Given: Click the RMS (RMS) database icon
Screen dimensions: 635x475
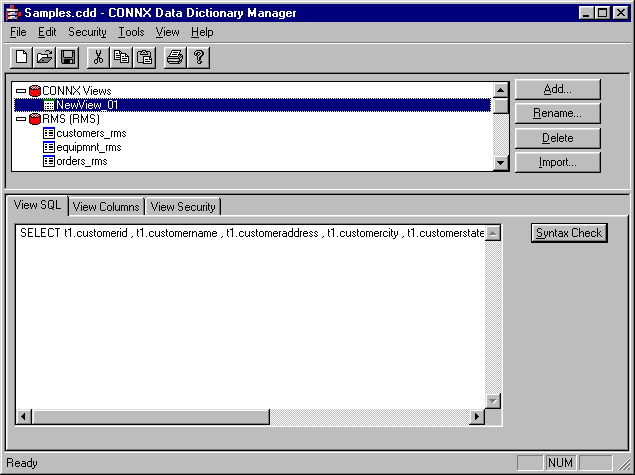Looking at the screenshot, I should coord(35,119).
